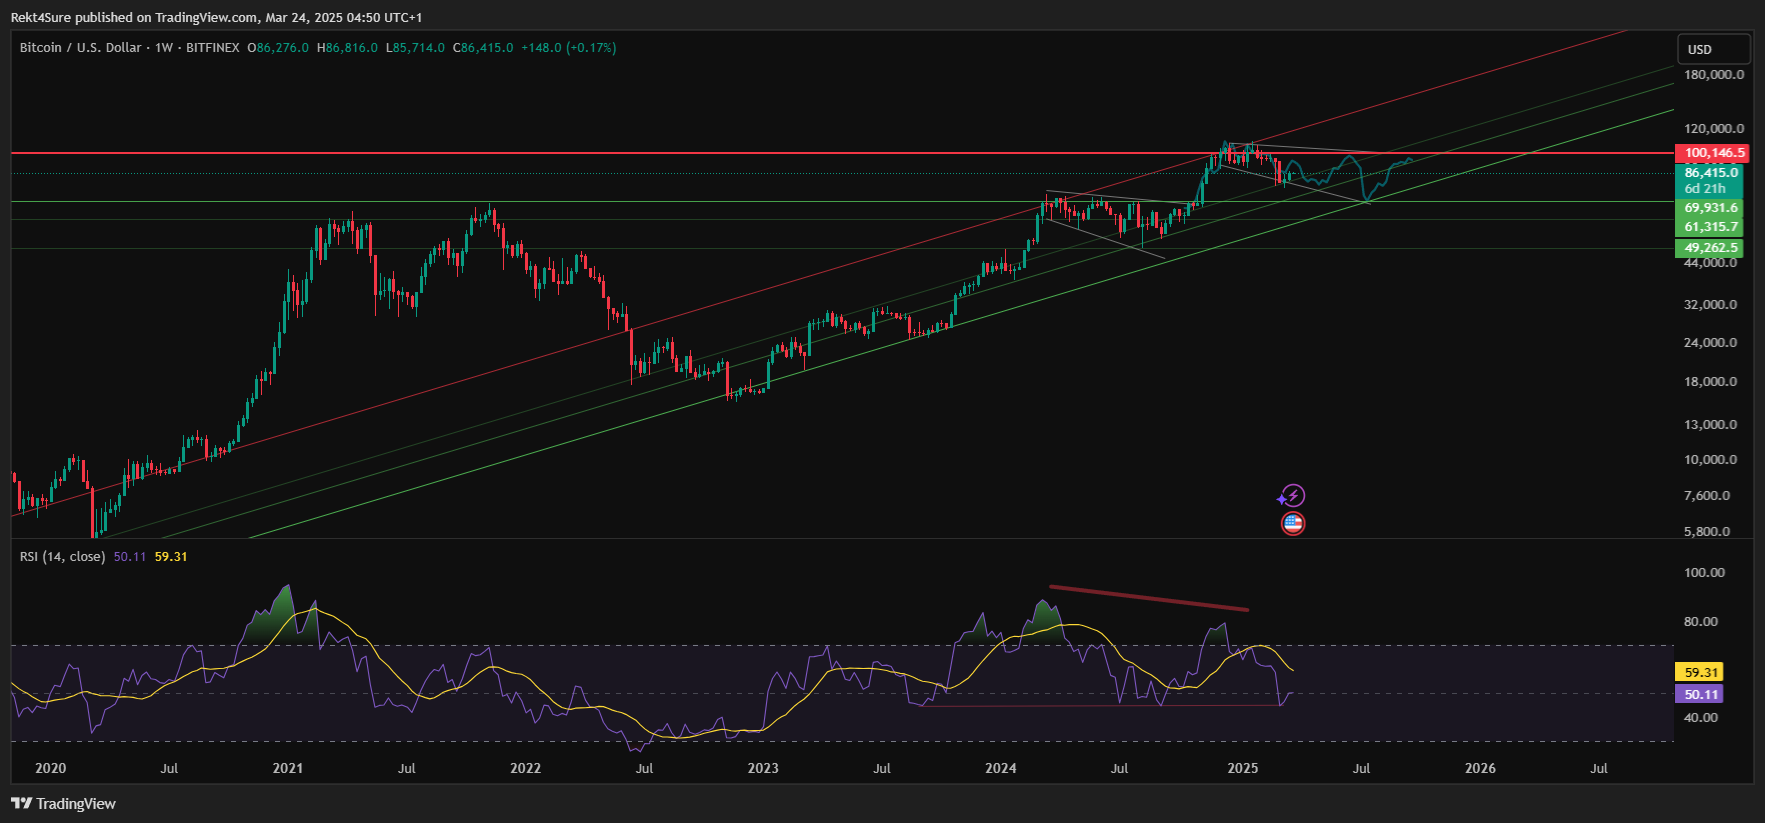The image size is (1765, 823).
Task: Click the 7,600.0 price axis tick
Action: click(1707, 496)
